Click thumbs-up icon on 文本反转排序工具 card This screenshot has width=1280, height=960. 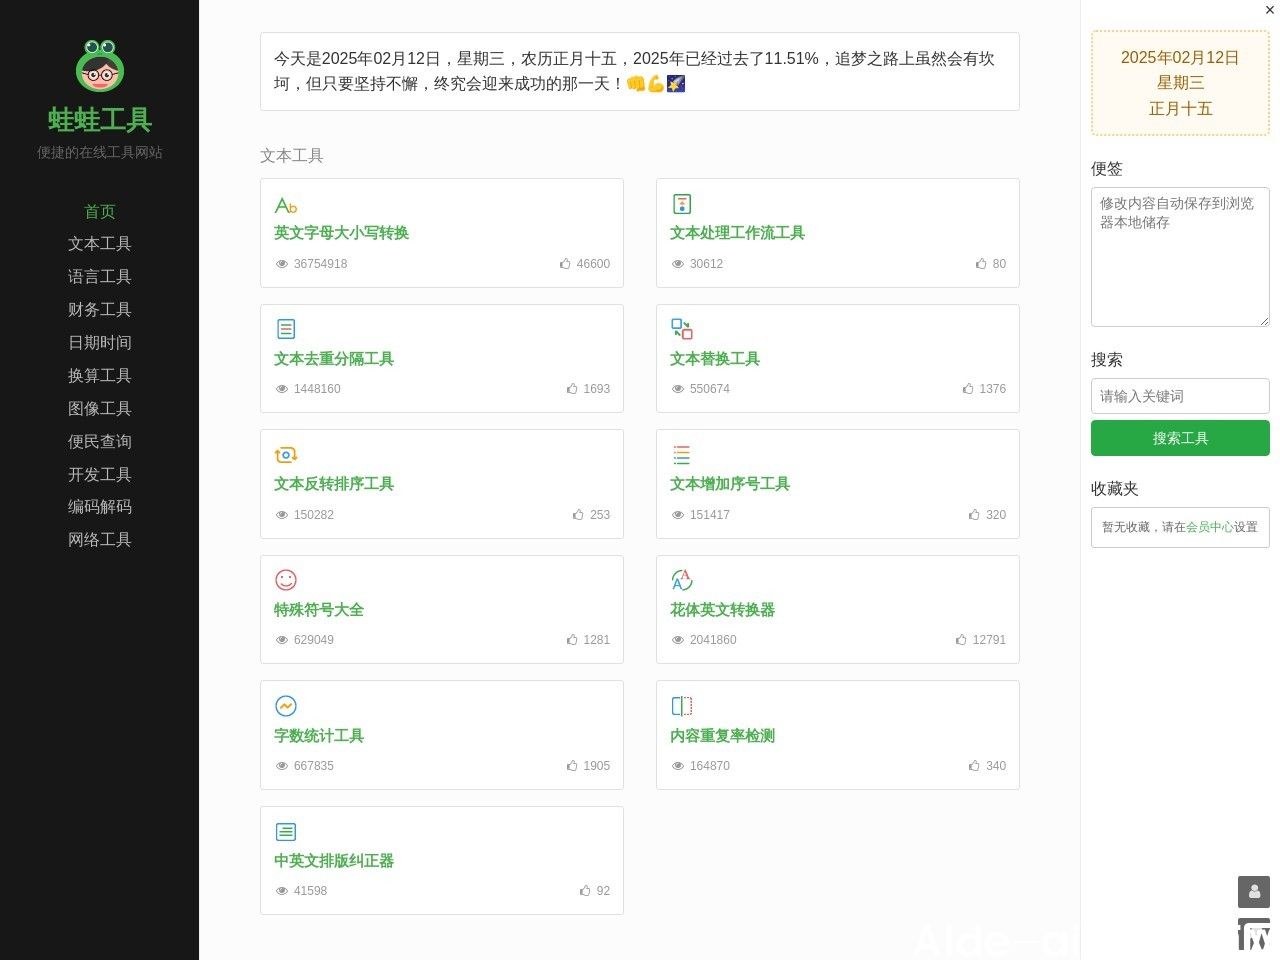coord(579,515)
